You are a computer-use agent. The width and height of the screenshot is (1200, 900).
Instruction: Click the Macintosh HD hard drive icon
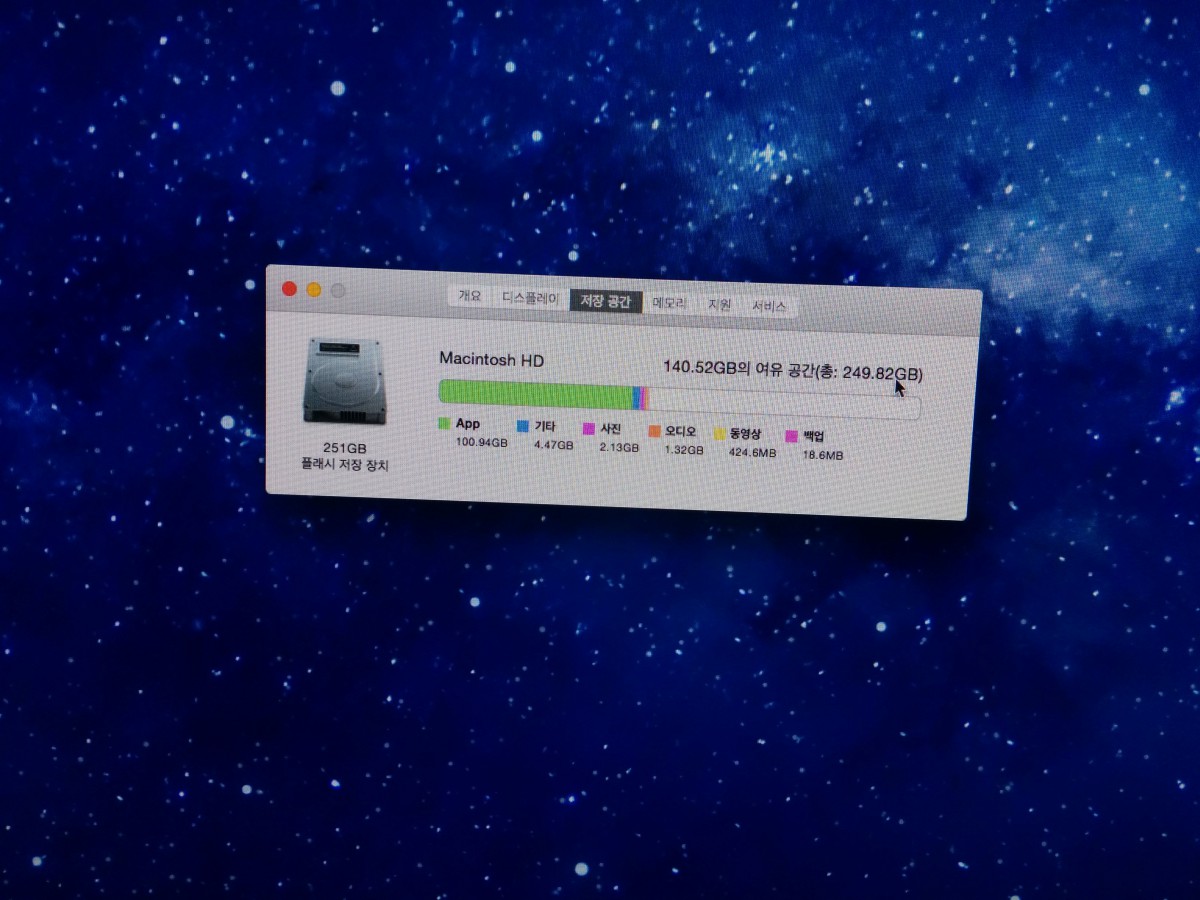point(343,381)
